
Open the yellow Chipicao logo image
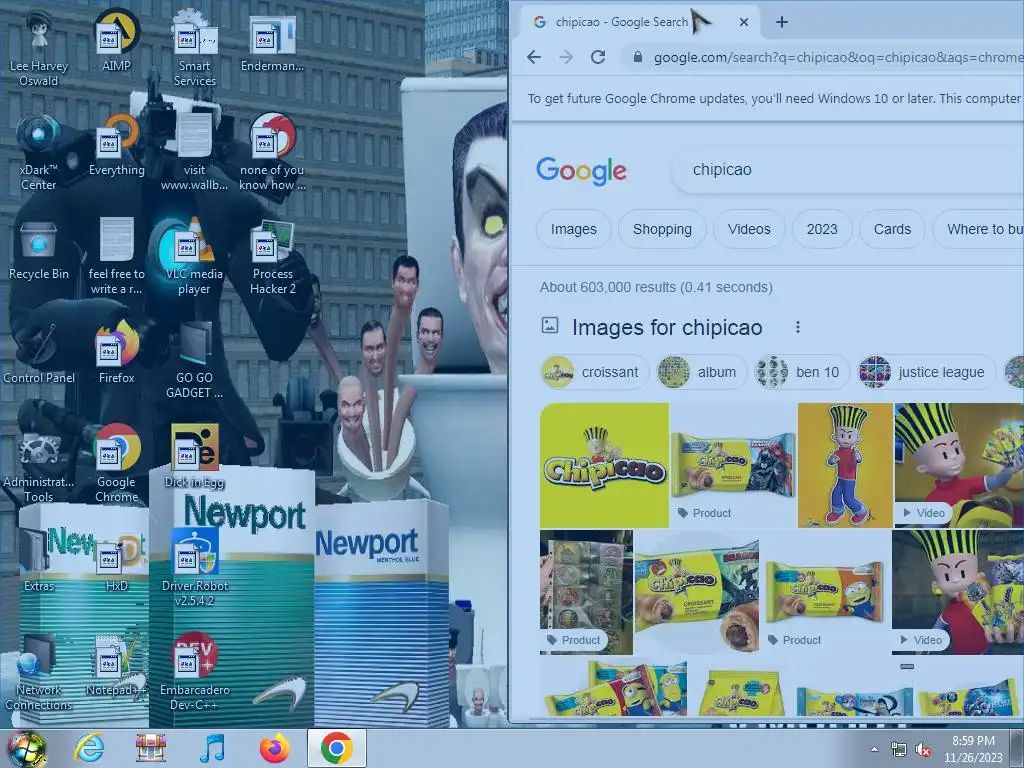604,465
